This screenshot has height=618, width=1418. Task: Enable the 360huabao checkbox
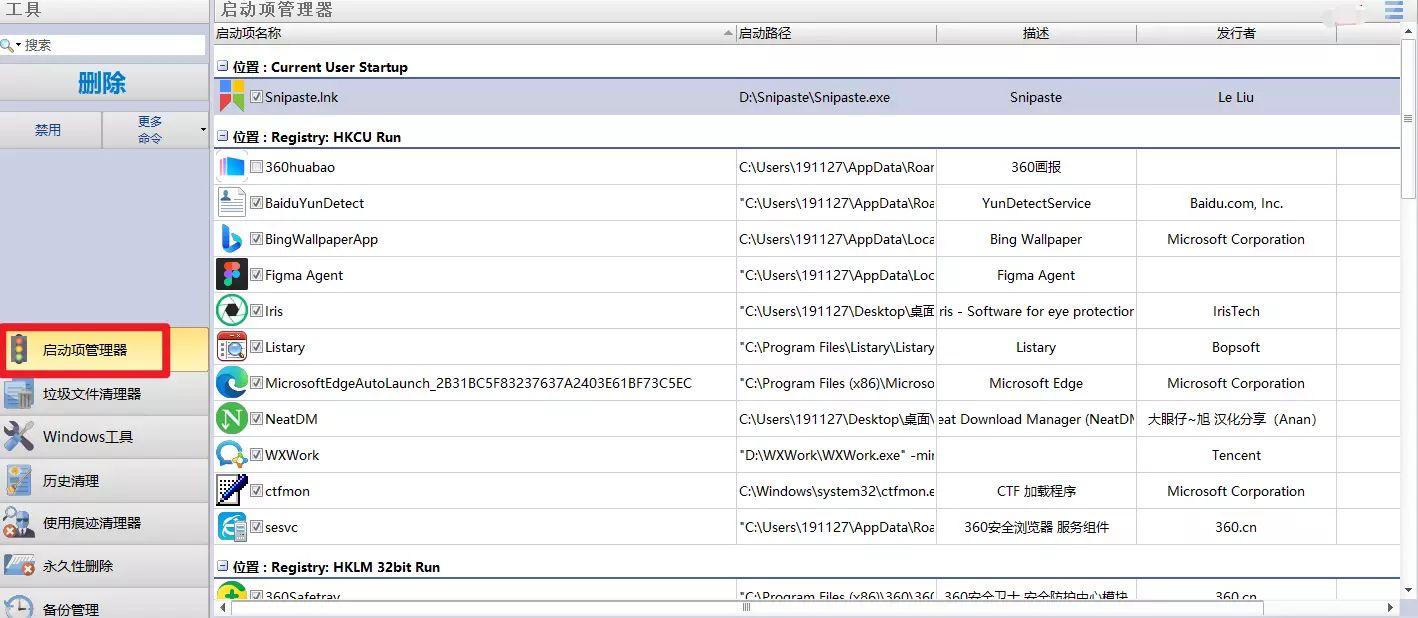point(257,167)
